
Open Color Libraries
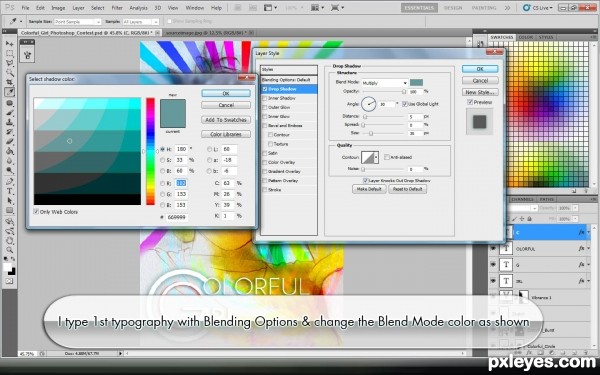coord(226,134)
